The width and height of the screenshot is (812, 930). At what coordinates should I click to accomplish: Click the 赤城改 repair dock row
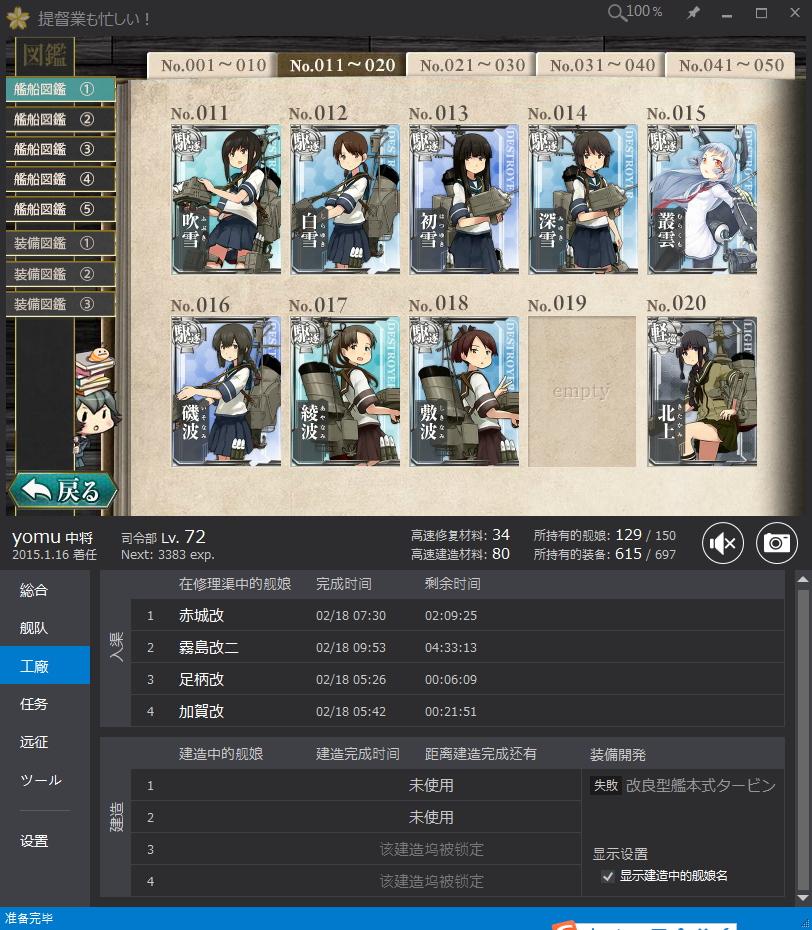[x=457, y=615]
